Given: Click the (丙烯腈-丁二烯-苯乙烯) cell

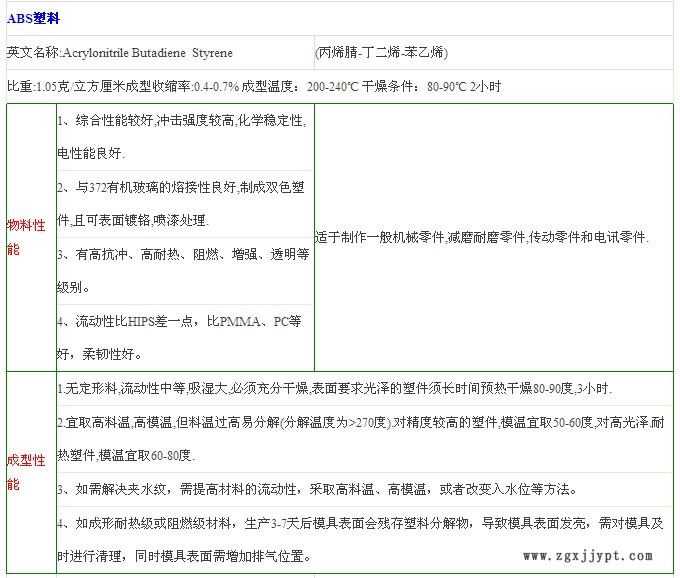Looking at the screenshot, I should [381, 52].
